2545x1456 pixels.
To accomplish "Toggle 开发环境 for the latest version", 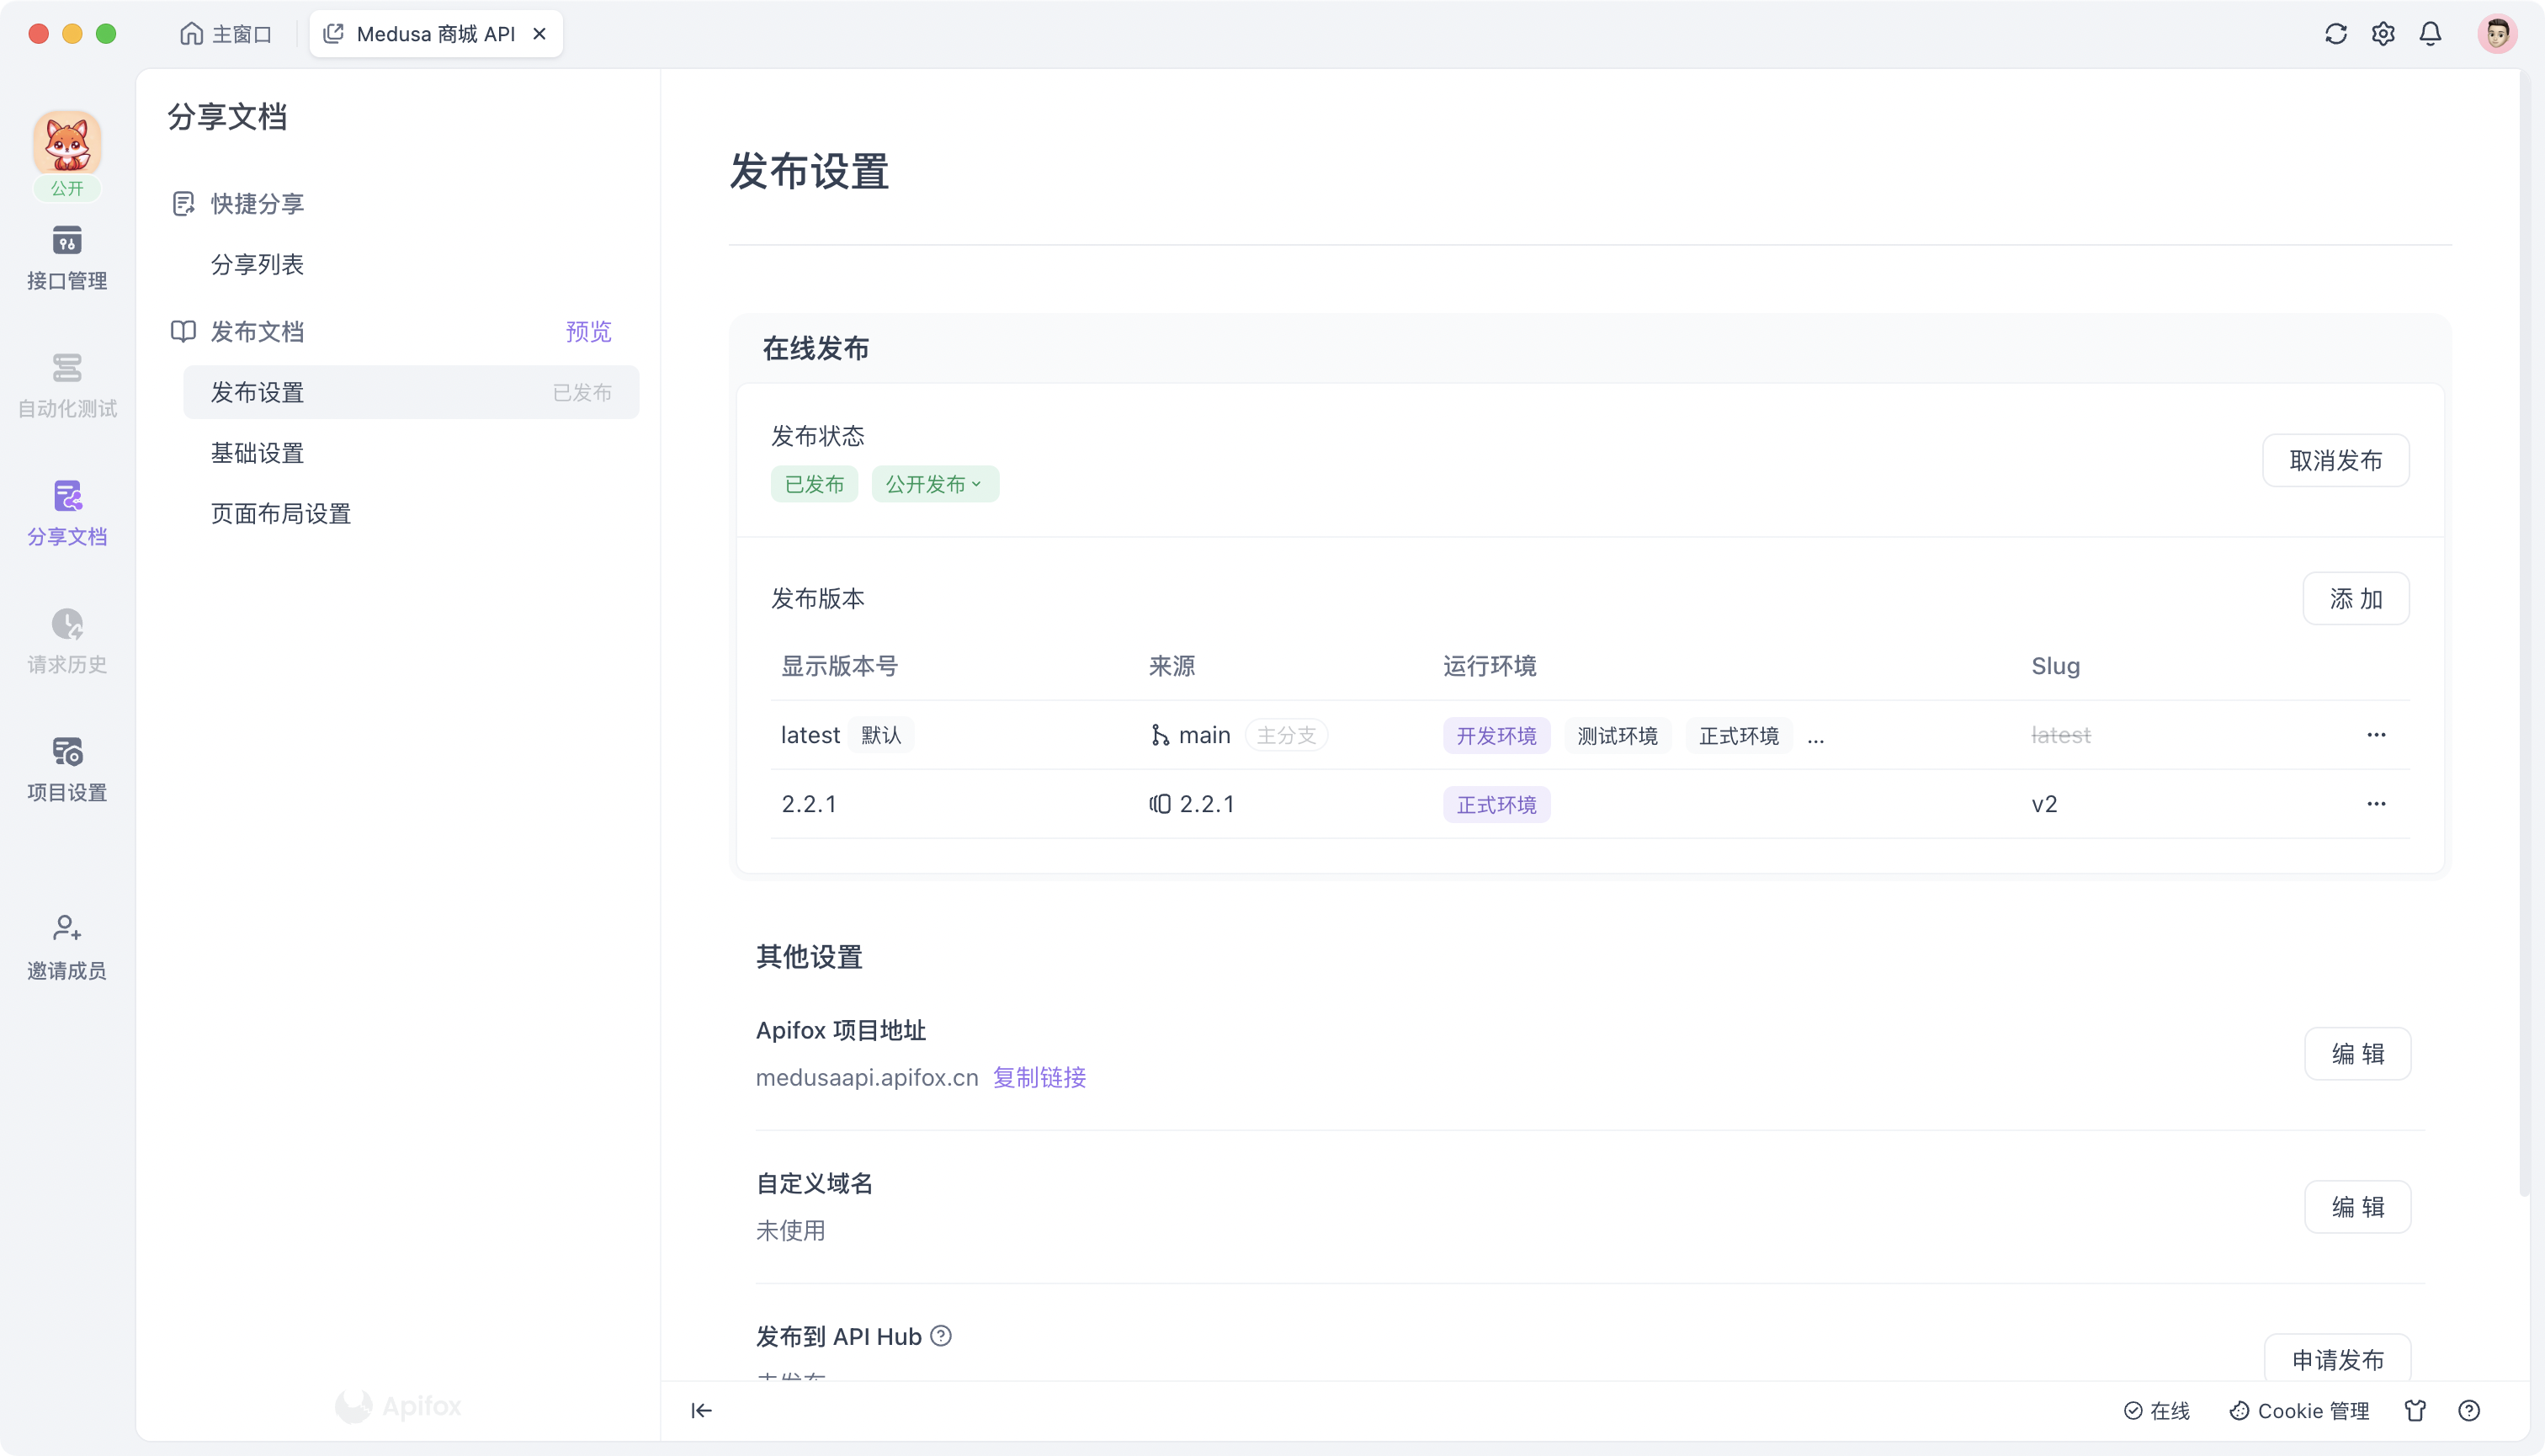I will [1496, 735].
